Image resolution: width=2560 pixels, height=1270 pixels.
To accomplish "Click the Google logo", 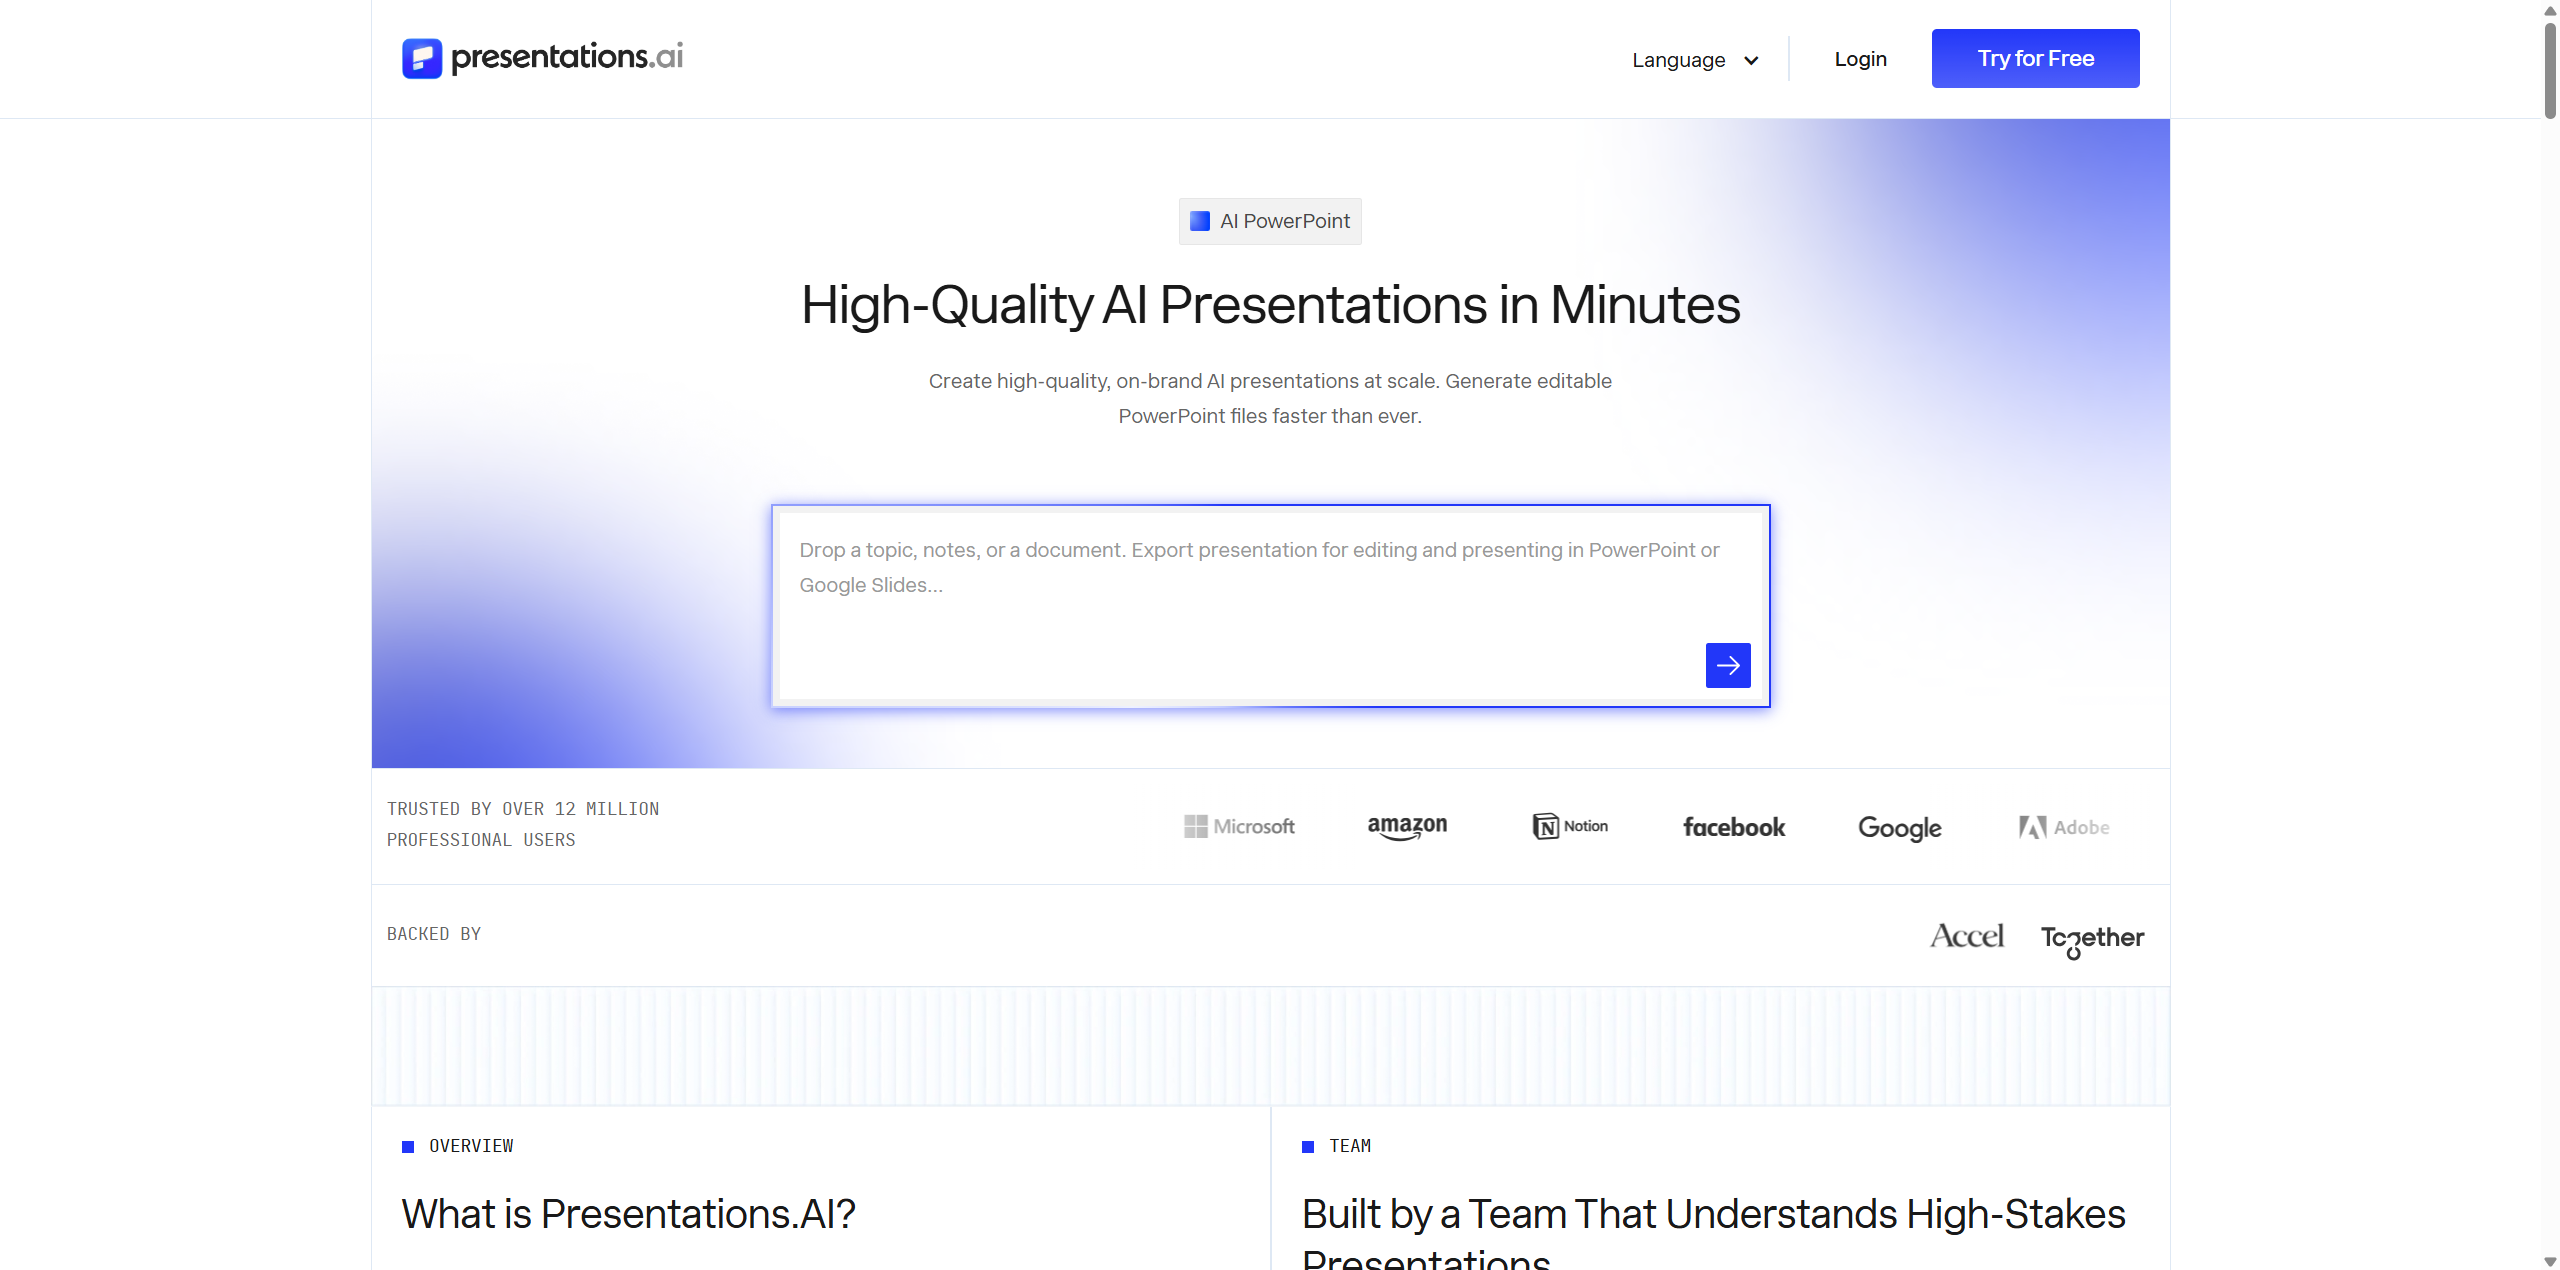I will coord(1900,828).
